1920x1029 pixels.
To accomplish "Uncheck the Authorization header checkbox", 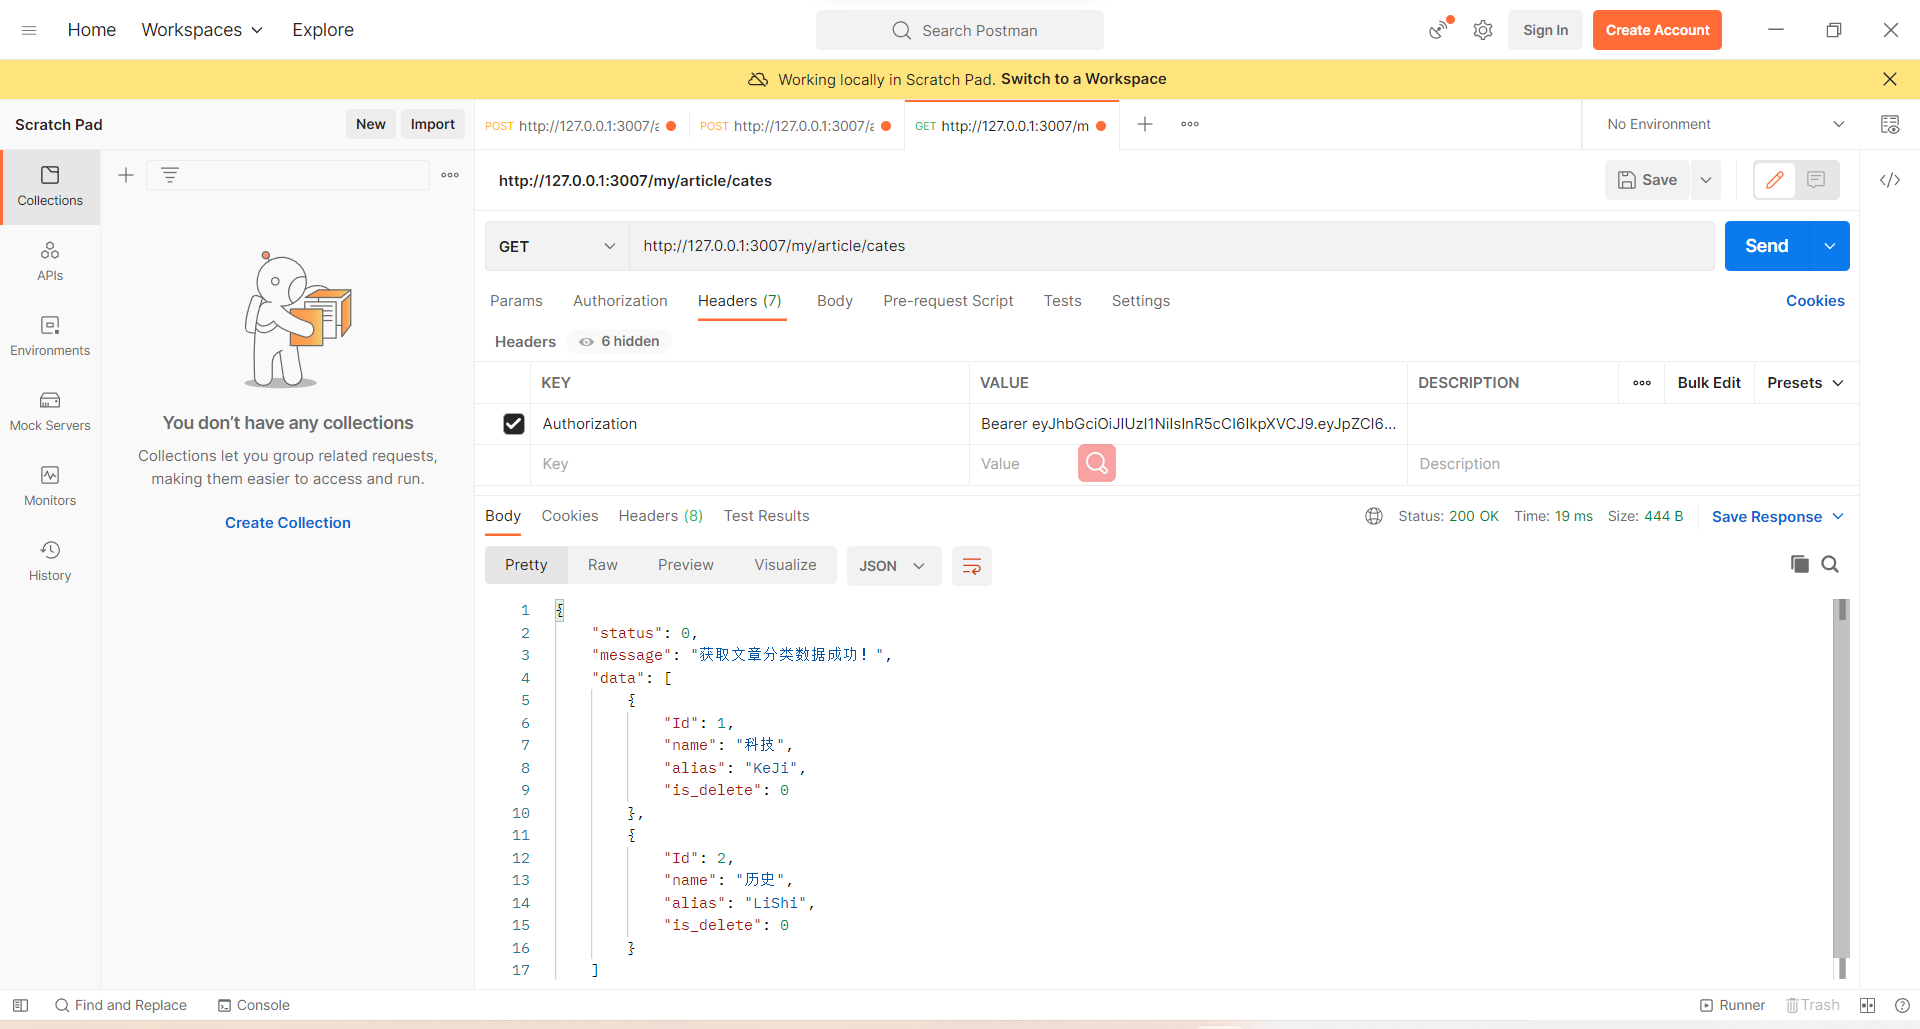I will [514, 424].
